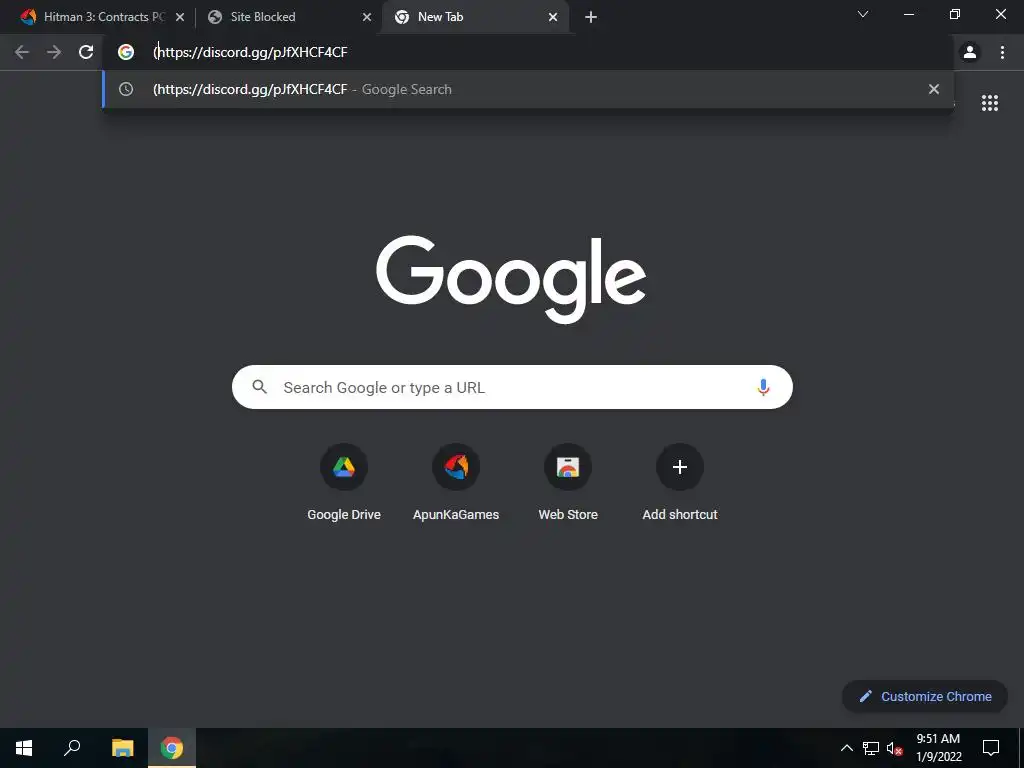Screen dimensions: 1024x768
Task: Open the Windows notification center
Action: coord(991,748)
